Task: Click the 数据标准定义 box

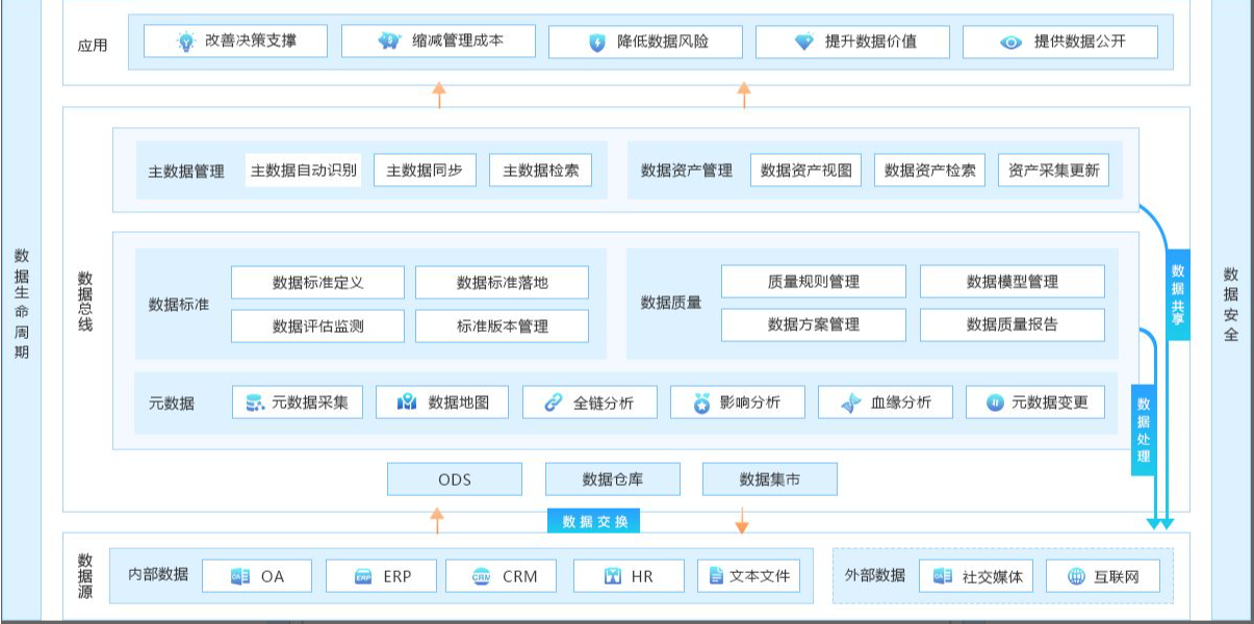Action: click(318, 282)
